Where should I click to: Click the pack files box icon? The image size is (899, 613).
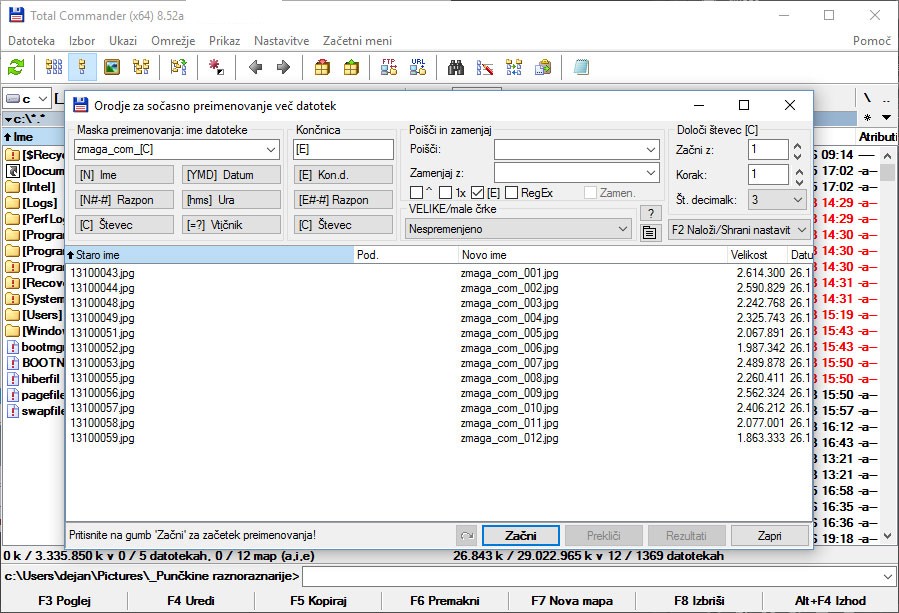point(322,68)
